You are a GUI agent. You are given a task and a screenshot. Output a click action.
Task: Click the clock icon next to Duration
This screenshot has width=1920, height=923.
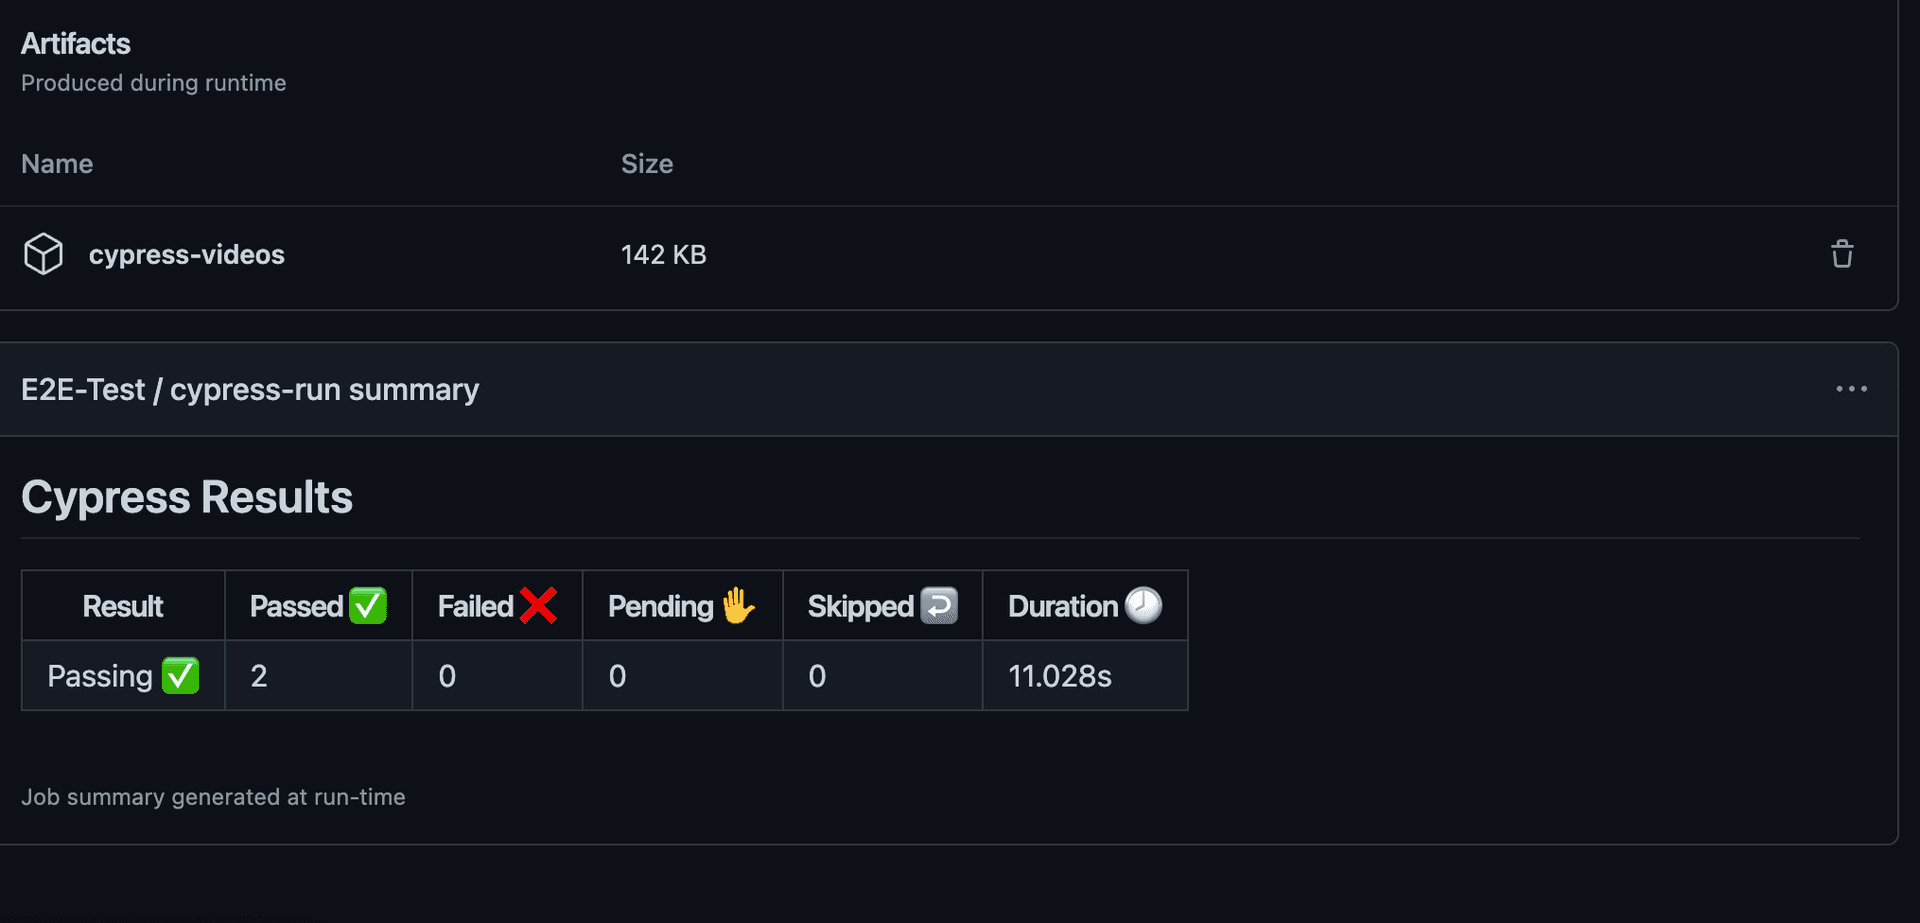[1143, 606]
